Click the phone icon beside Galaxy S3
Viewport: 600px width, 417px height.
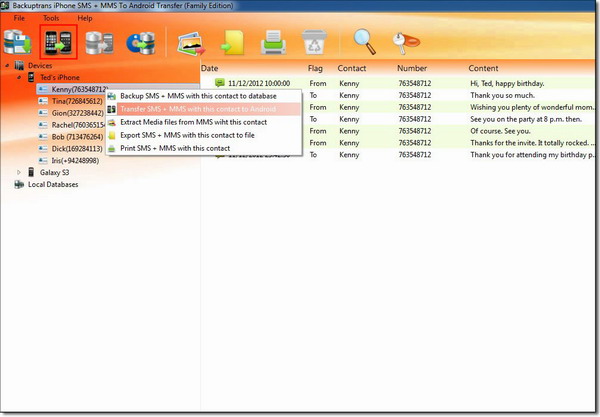(31, 172)
